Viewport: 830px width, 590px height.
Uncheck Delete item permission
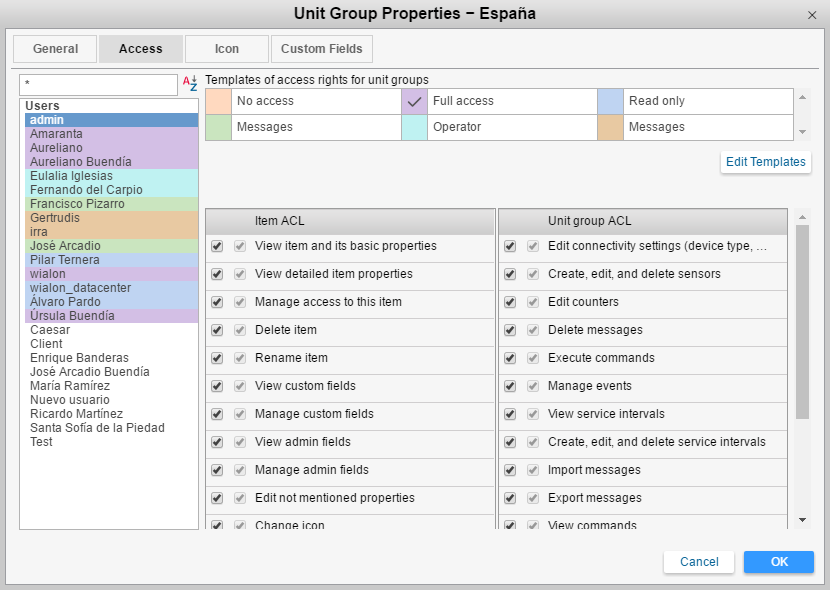point(217,330)
